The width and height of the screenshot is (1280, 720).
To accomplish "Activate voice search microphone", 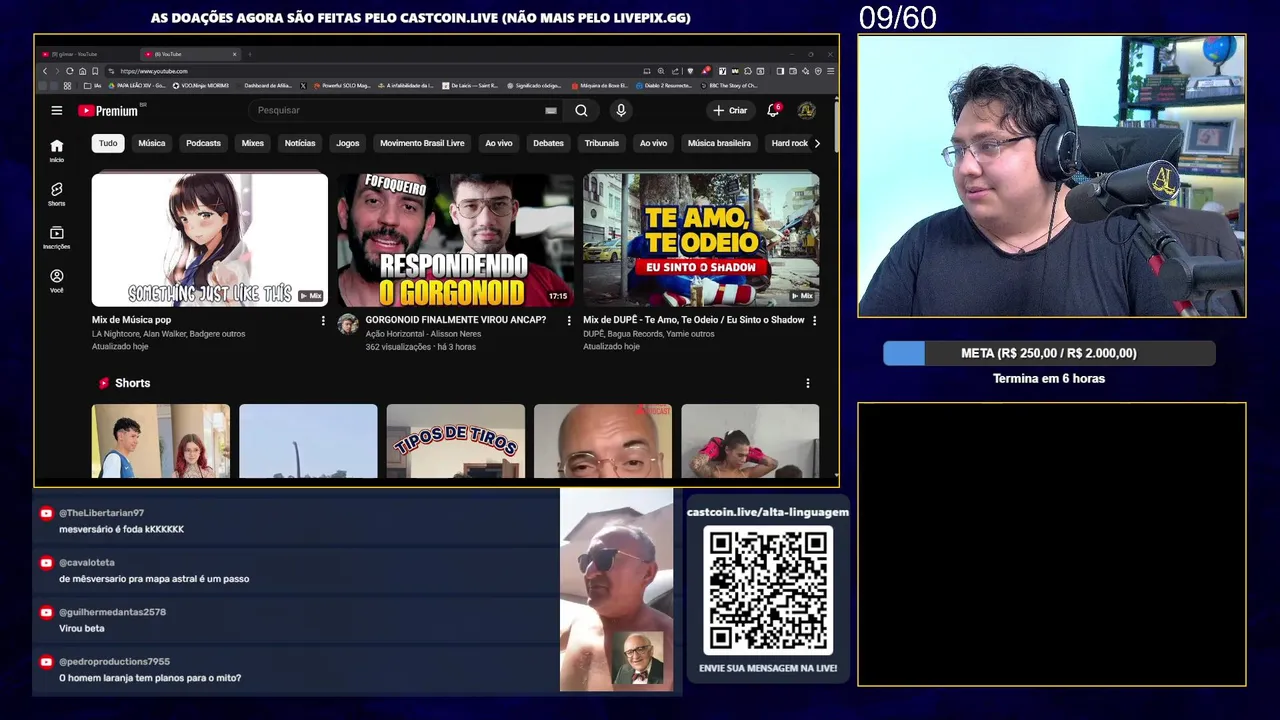I will [x=621, y=111].
